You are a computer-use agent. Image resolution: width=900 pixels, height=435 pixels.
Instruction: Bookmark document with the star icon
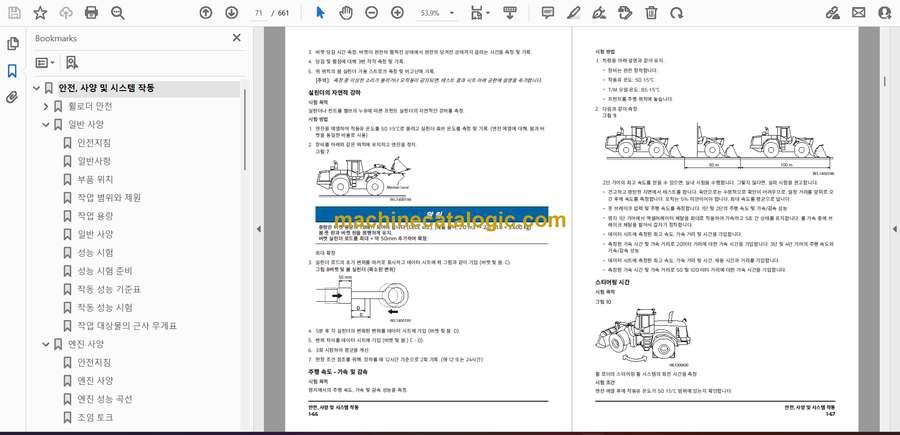pos(40,13)
